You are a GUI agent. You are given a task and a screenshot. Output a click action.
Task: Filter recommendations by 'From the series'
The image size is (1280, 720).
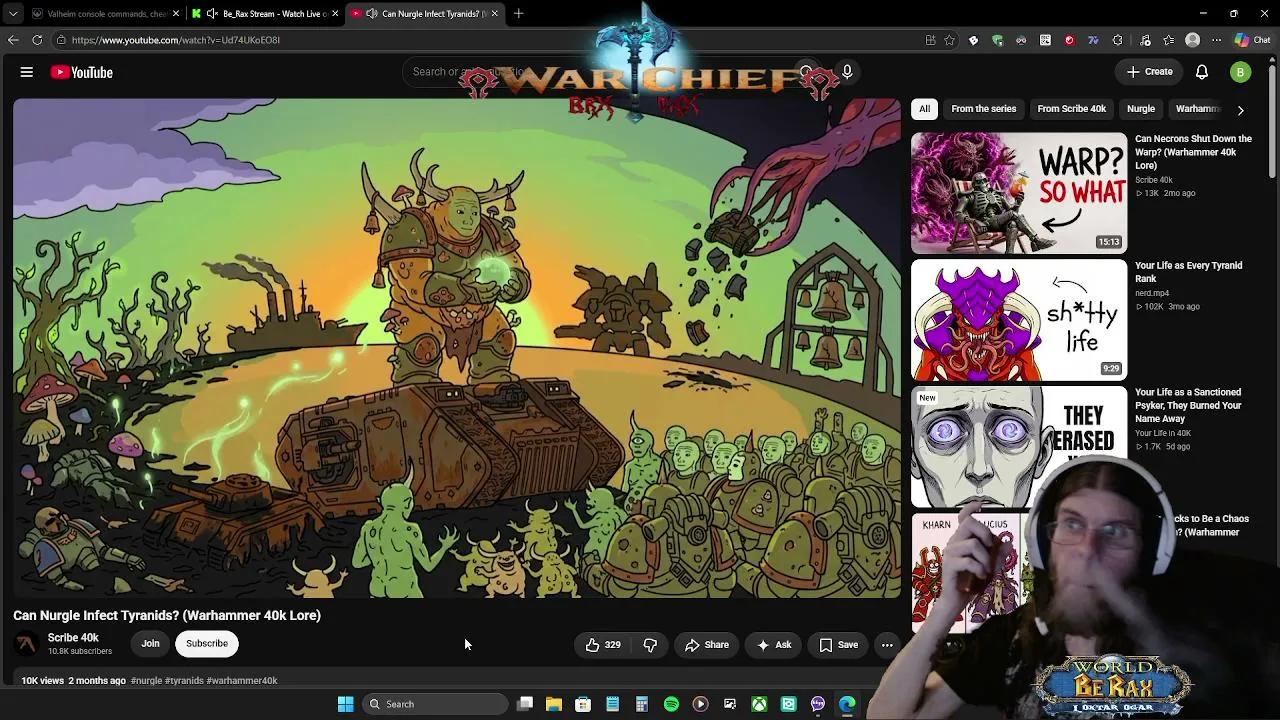[983, 109]
